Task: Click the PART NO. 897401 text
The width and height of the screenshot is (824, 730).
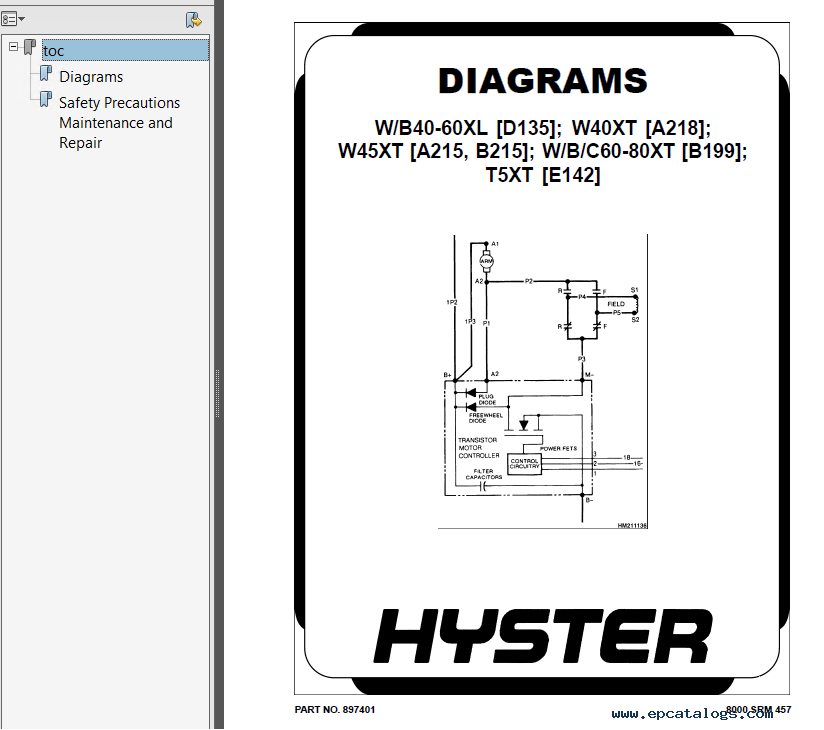Action: pyautogui.click(x=335, y=710)
